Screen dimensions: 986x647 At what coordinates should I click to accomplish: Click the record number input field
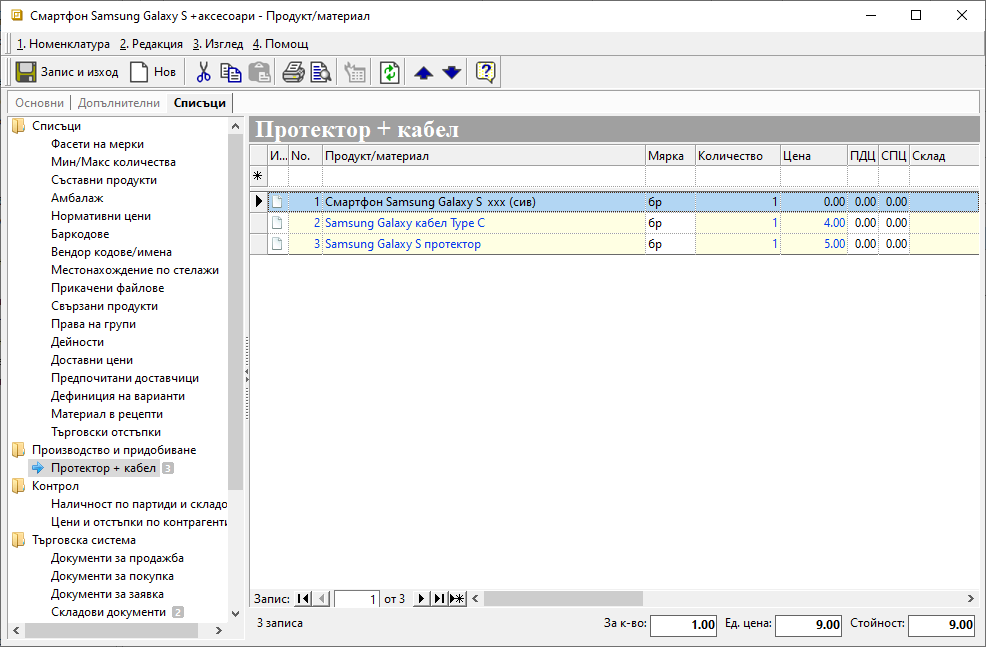[x=357, y=599]
